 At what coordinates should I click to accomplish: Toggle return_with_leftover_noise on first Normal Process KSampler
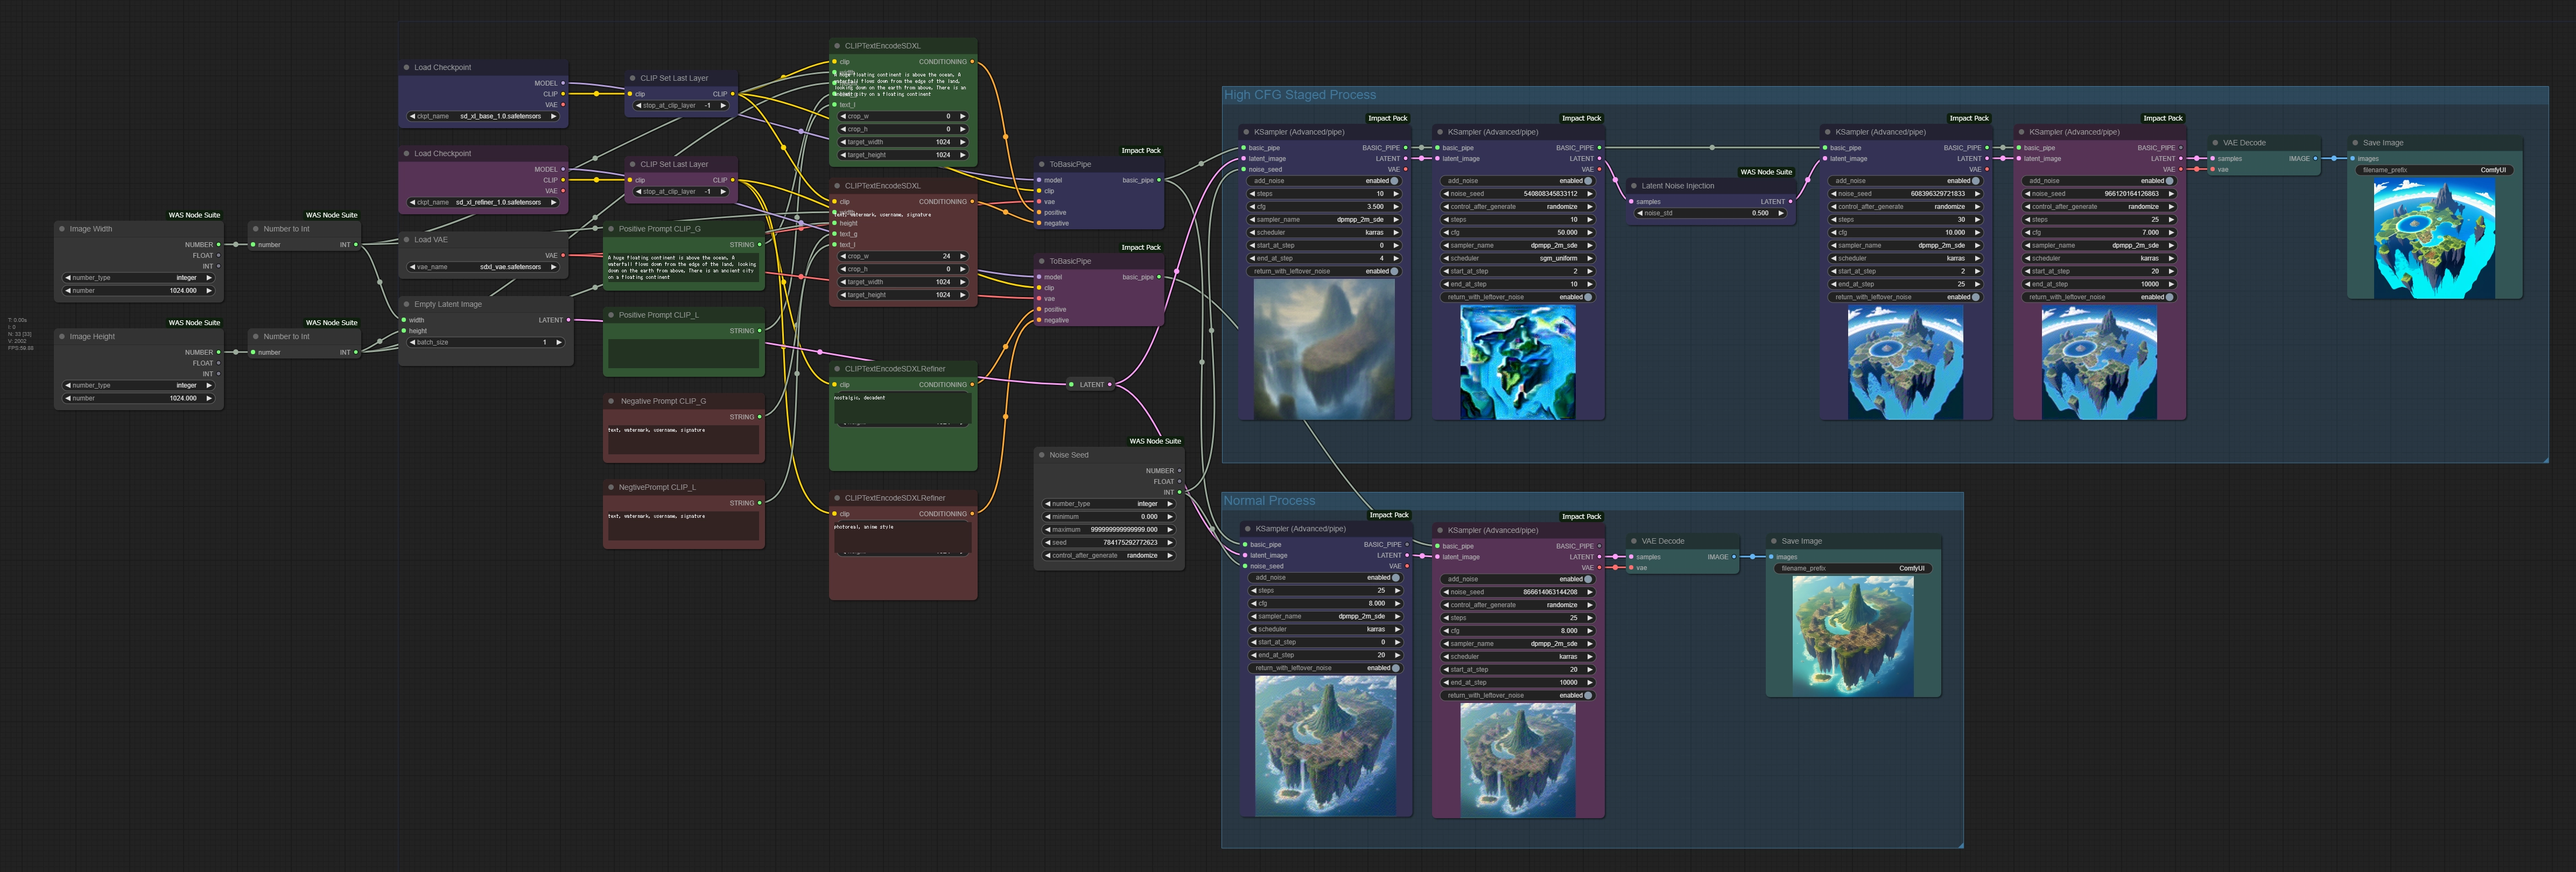pos(1396,668)
